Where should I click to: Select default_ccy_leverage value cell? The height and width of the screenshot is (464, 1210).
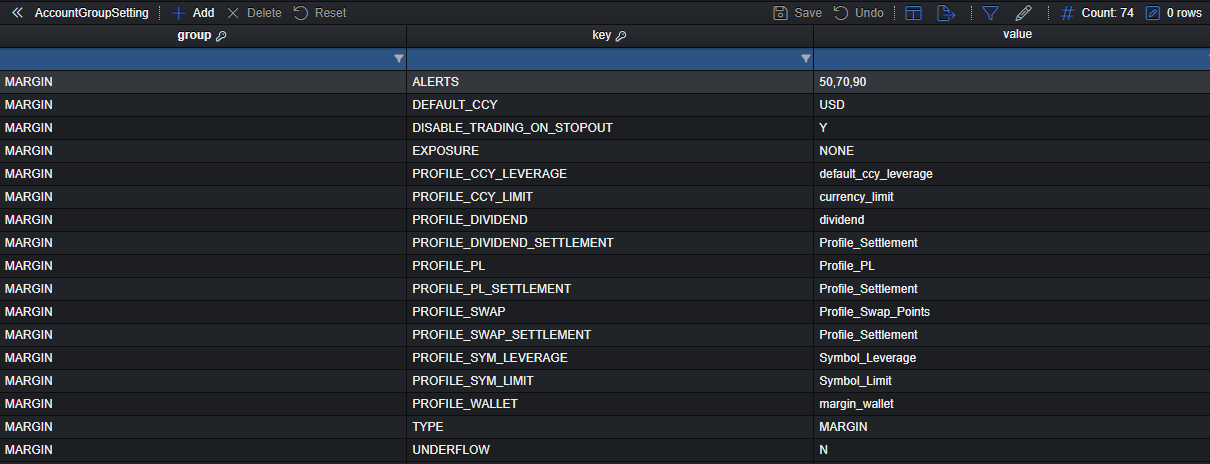pyautogui.click(x=1012, y=174)
